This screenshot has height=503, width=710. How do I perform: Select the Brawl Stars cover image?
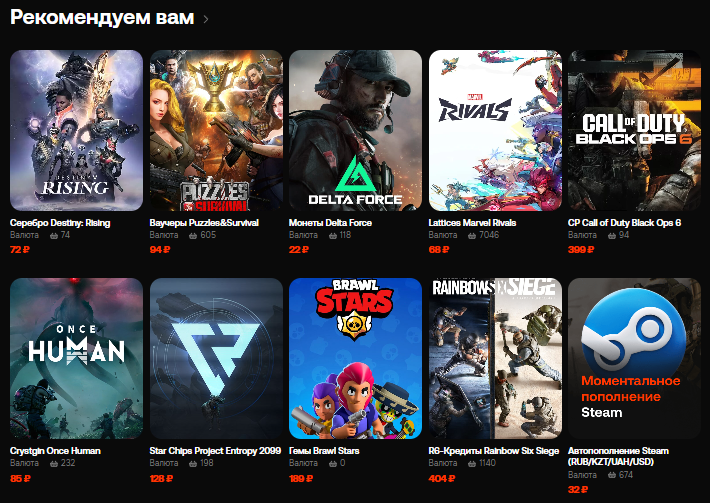pos(355,359)
